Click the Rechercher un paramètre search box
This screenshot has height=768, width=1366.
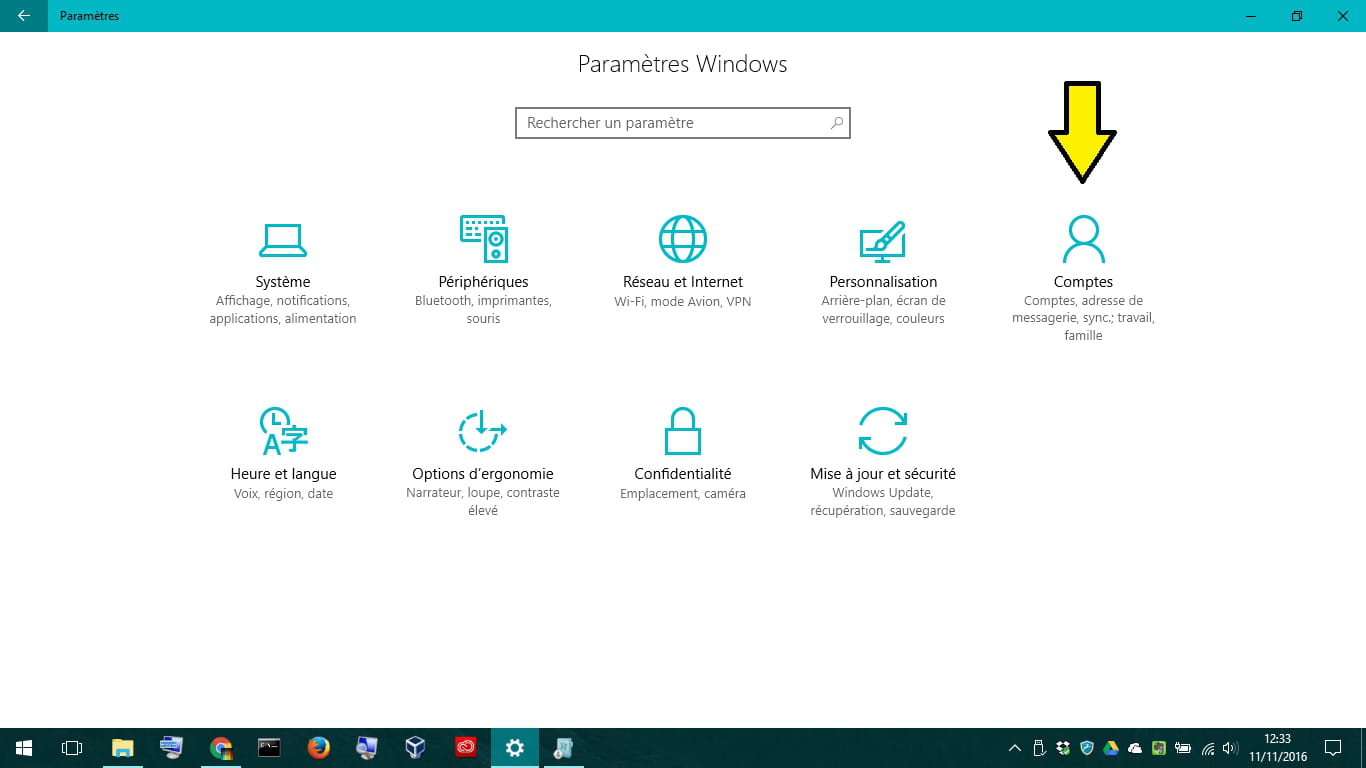point(683,123)
